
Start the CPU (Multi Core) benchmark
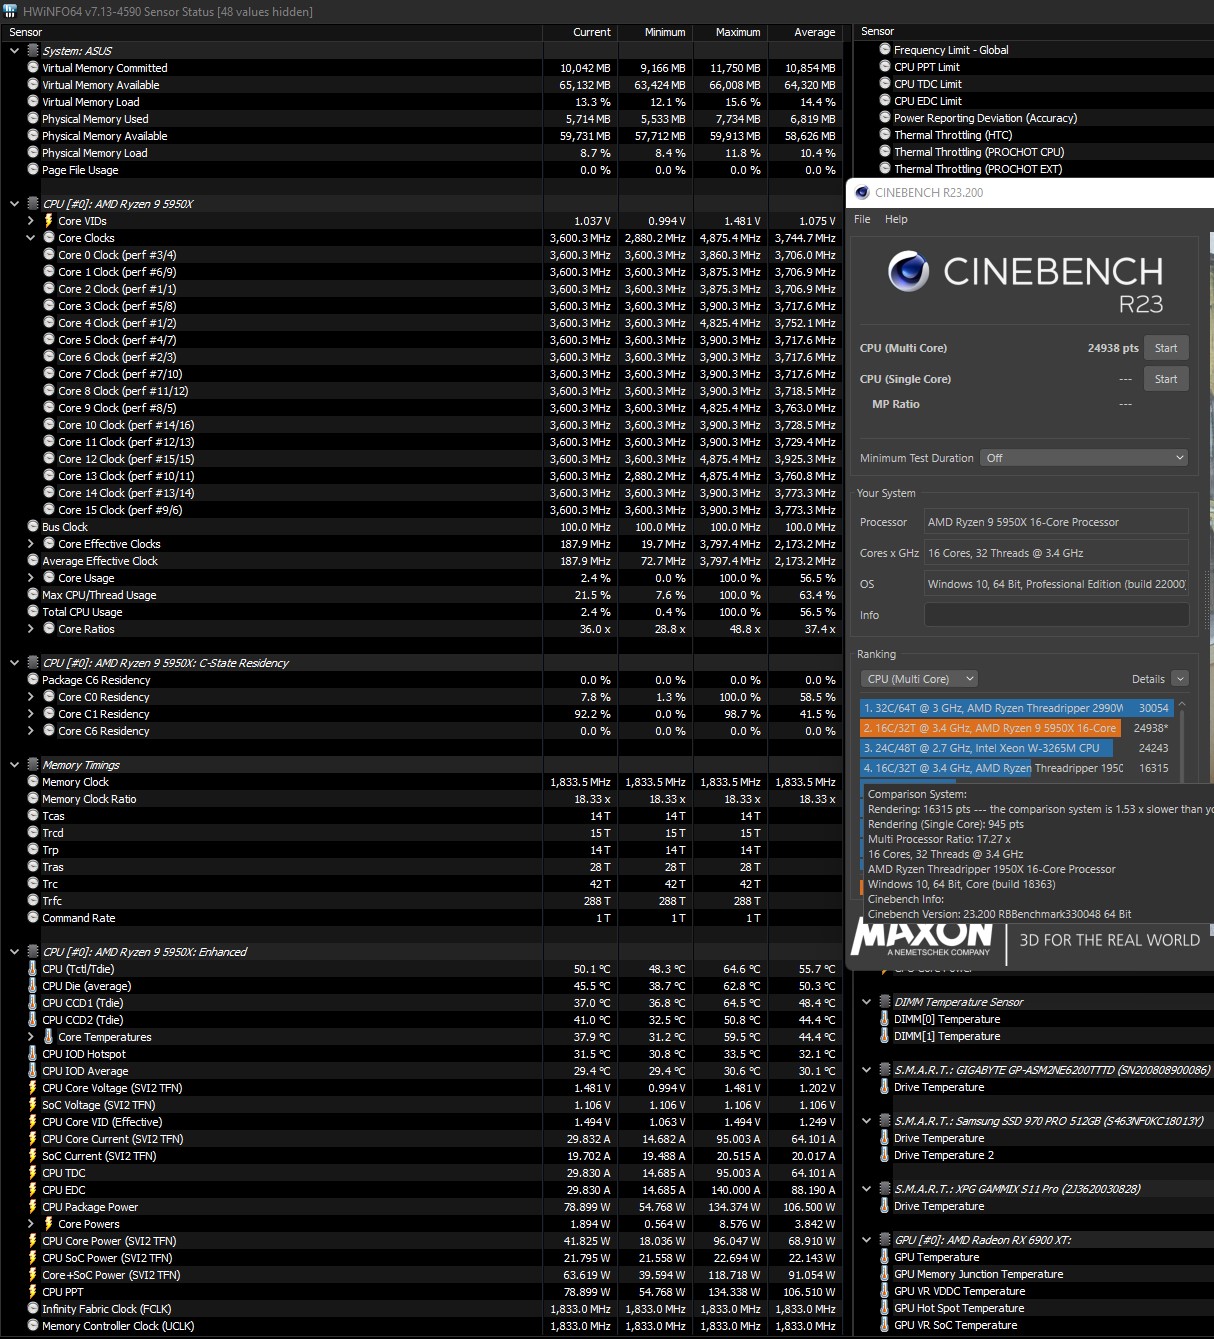coord(1166,348)
